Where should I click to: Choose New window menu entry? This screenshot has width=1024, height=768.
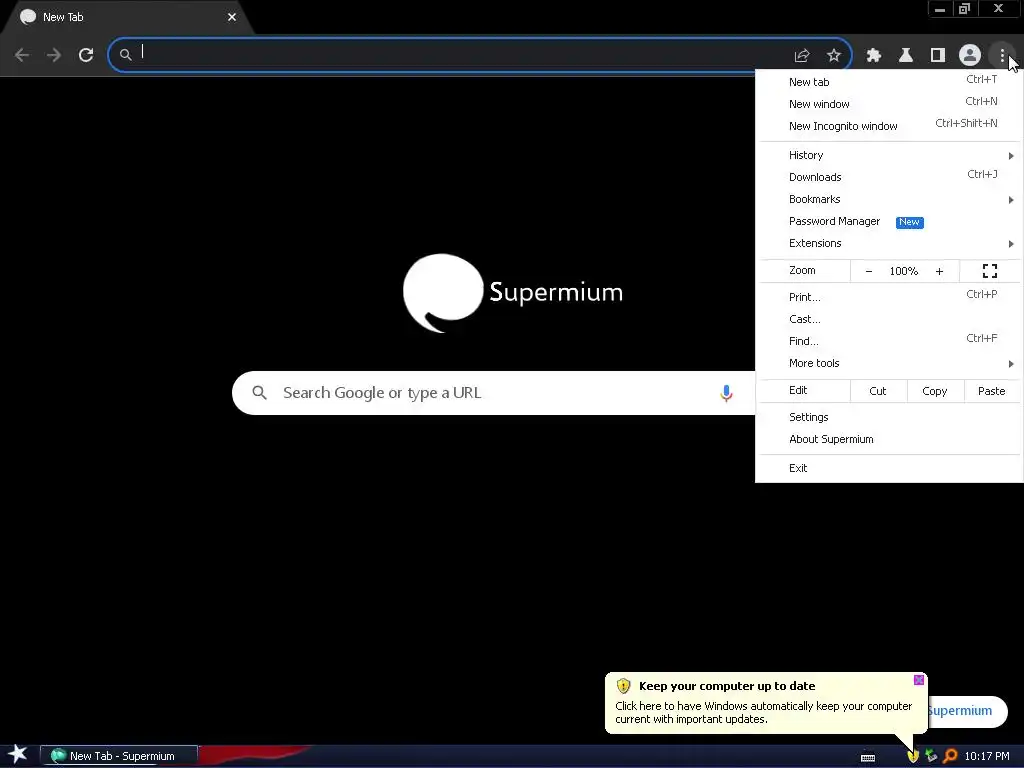(x=889, y=104)
